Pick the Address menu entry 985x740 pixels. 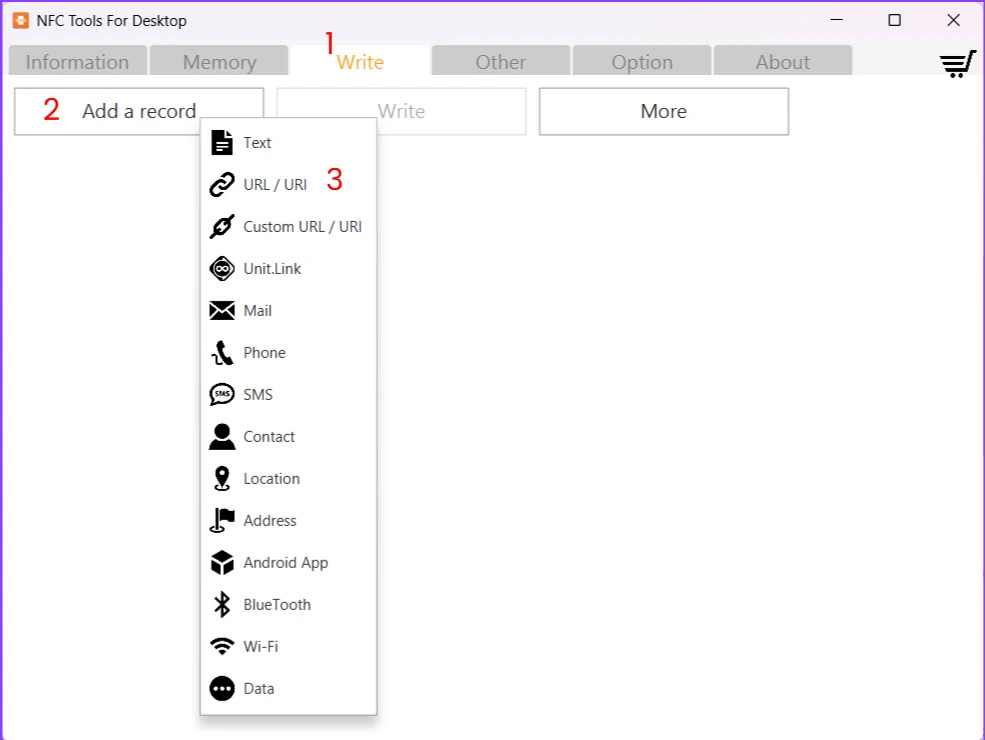pos(270,521)
